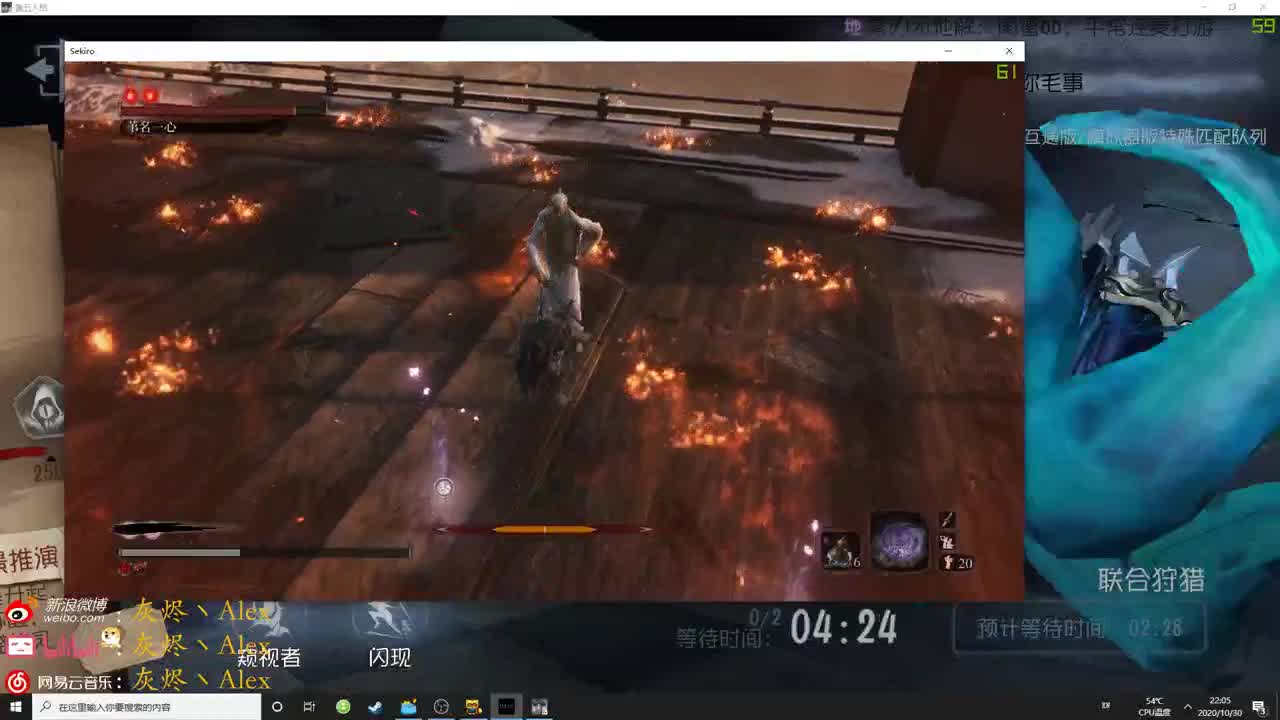Switch to the black taskbar app window

(506, 707)
